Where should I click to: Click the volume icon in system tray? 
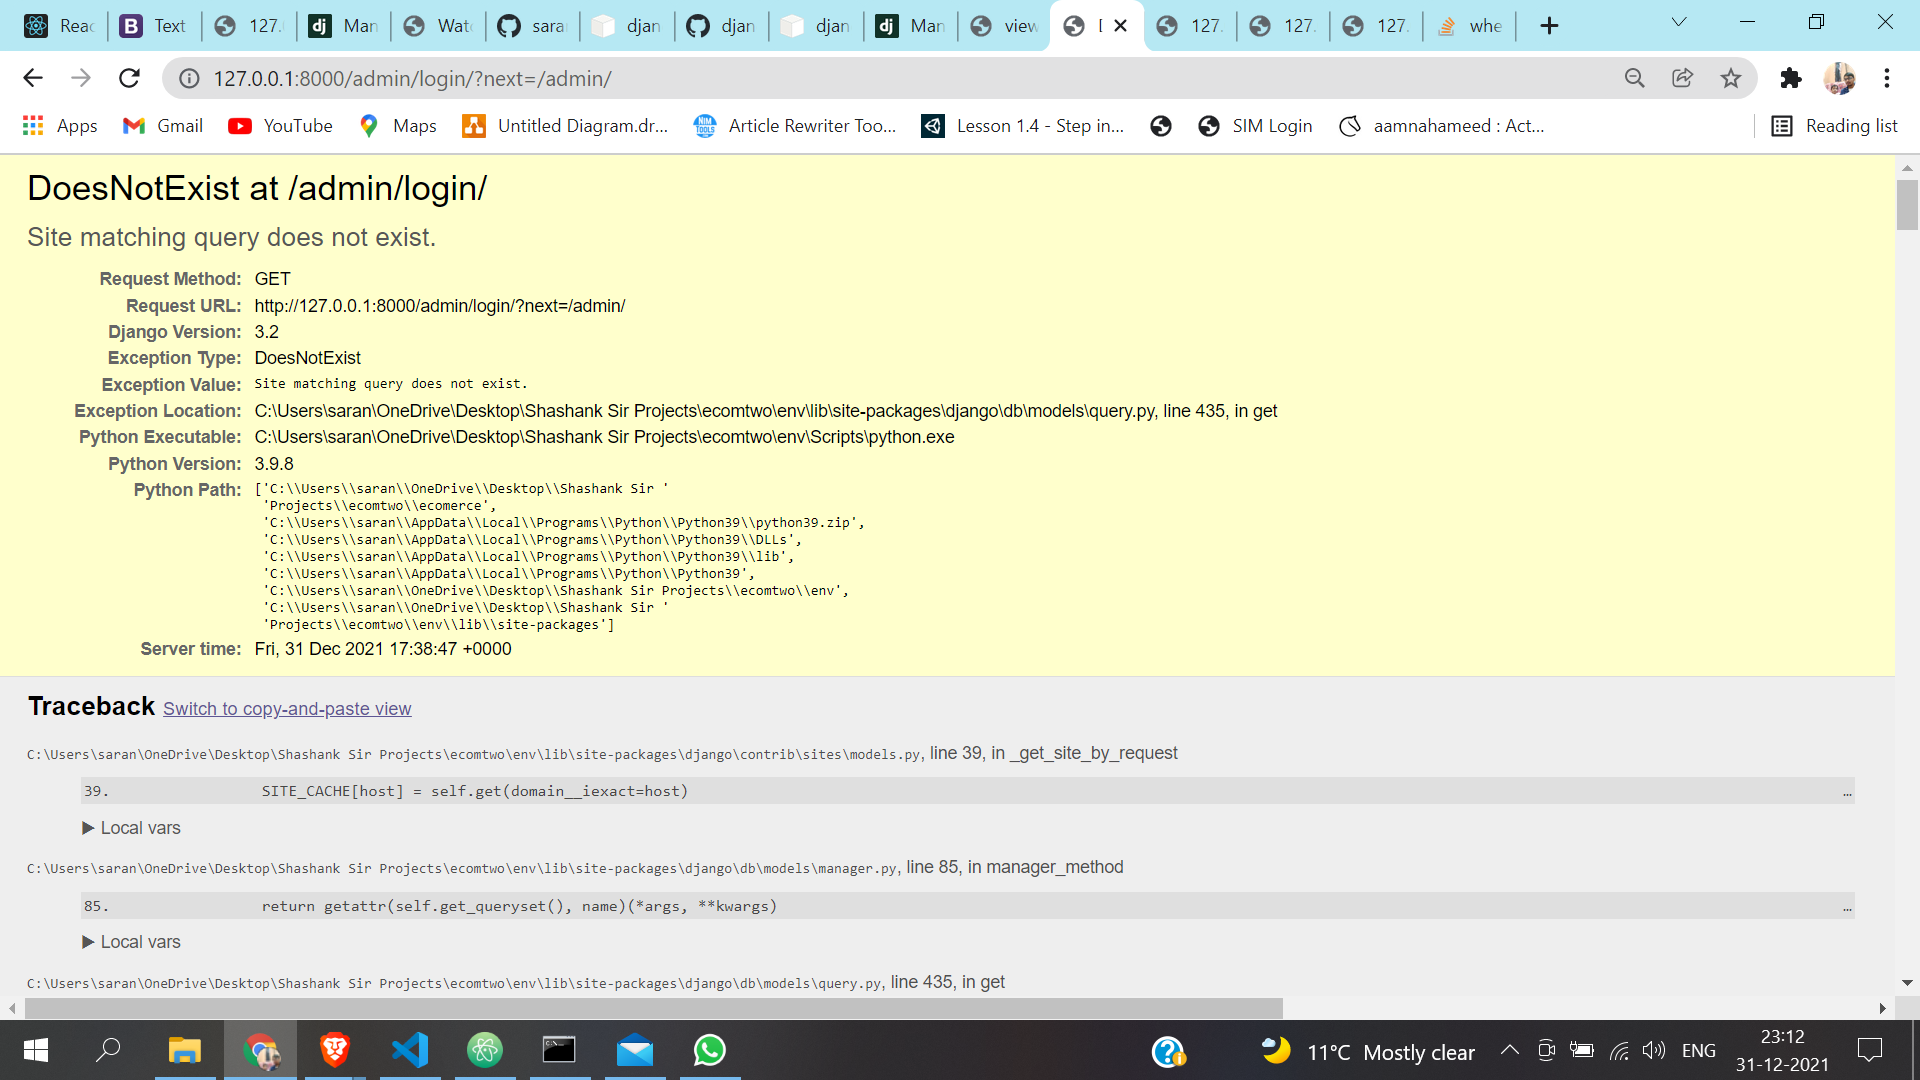1654,1050
